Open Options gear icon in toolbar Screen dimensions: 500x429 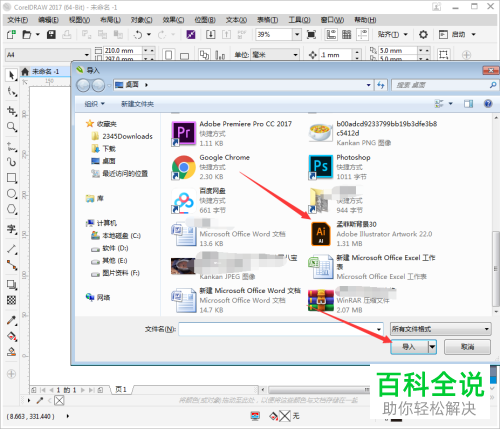pyautogui.click(x=423, y=34)
